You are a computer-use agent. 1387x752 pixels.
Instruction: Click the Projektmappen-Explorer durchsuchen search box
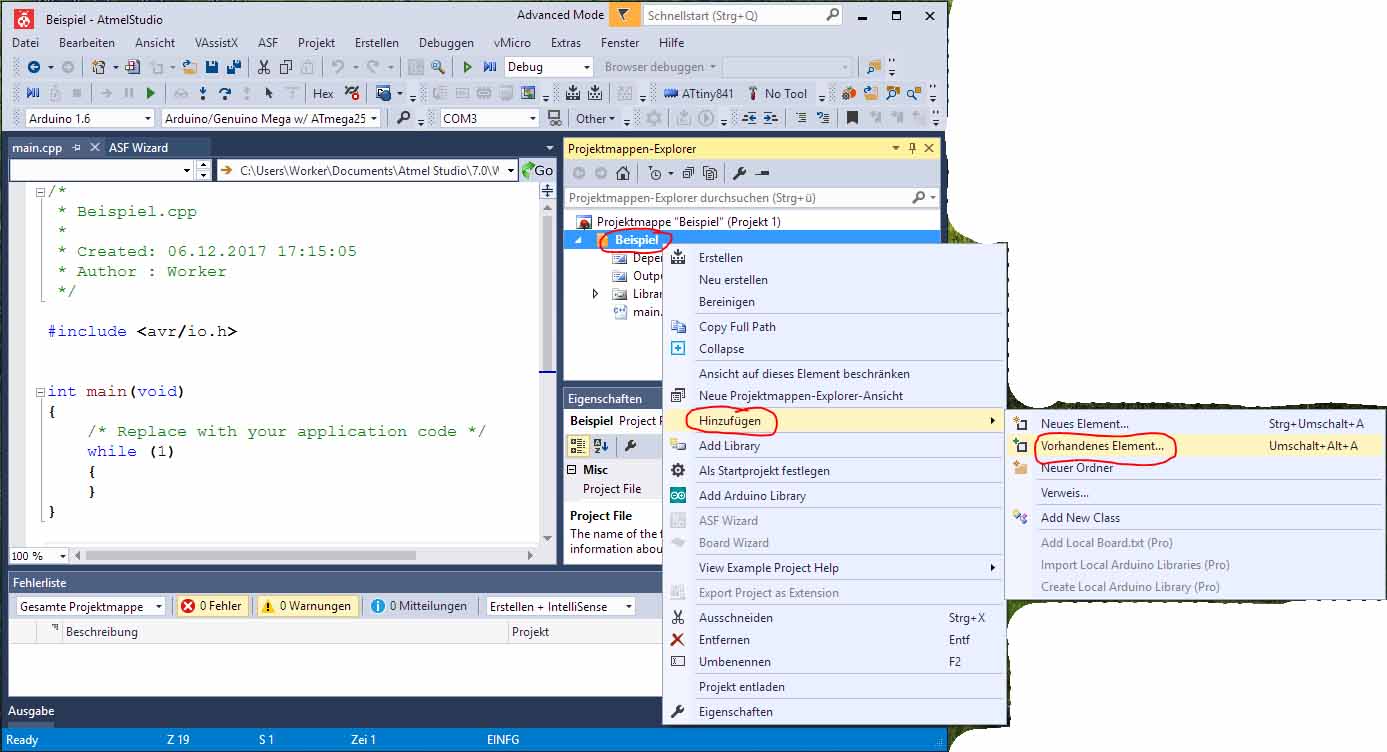click(751, 198)
